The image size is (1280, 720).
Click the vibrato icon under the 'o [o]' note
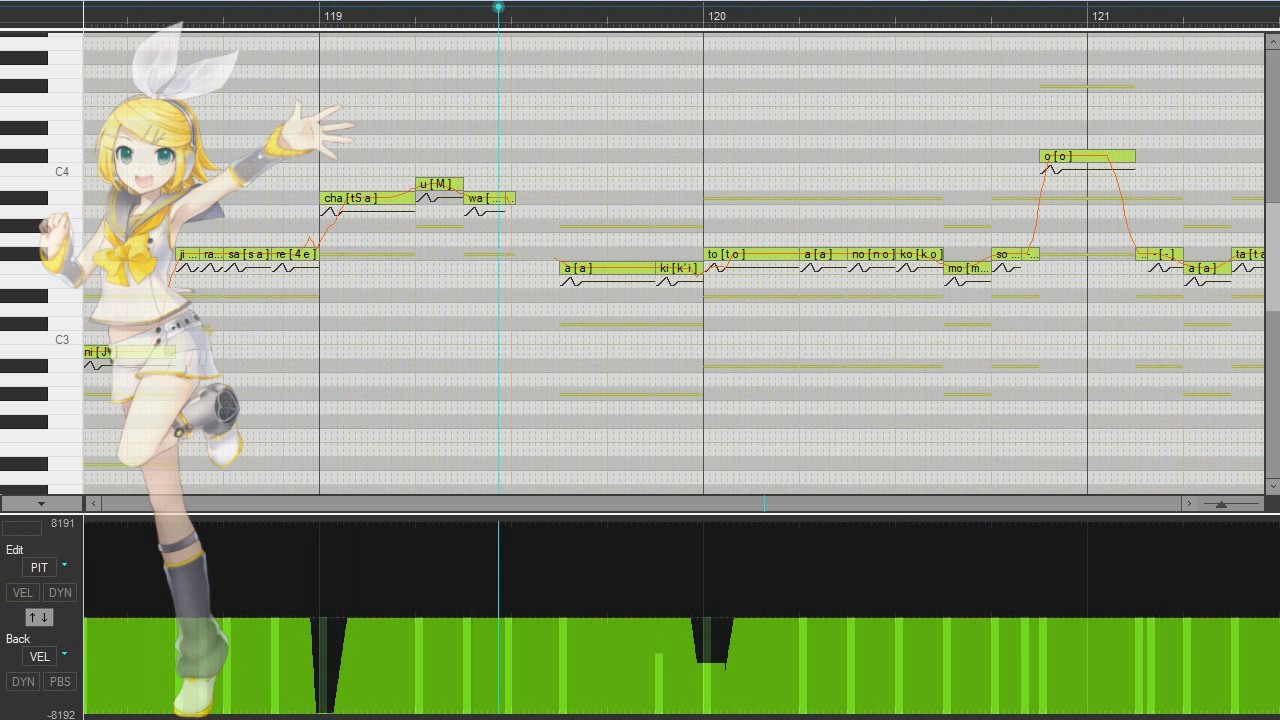(x=1052, y=170)
